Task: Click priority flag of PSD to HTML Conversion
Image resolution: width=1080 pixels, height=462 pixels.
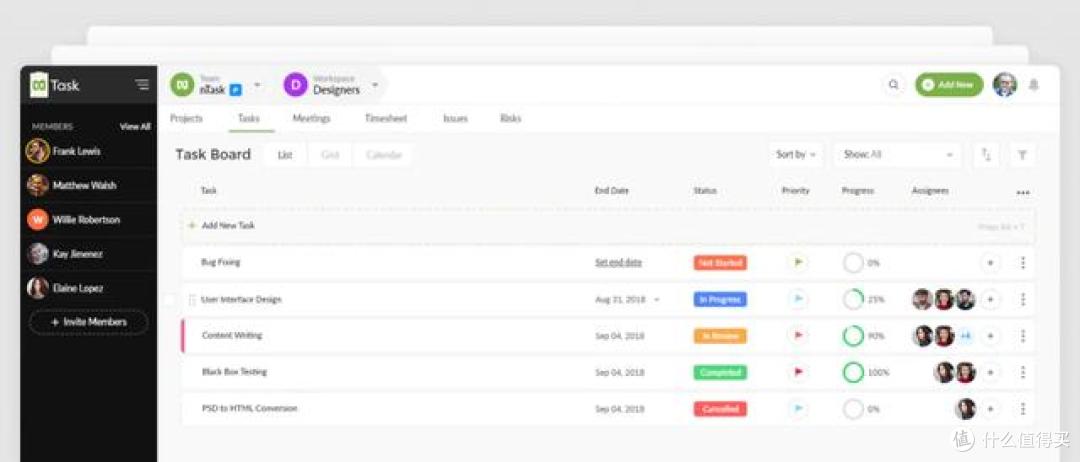Action: pos(798,409)
